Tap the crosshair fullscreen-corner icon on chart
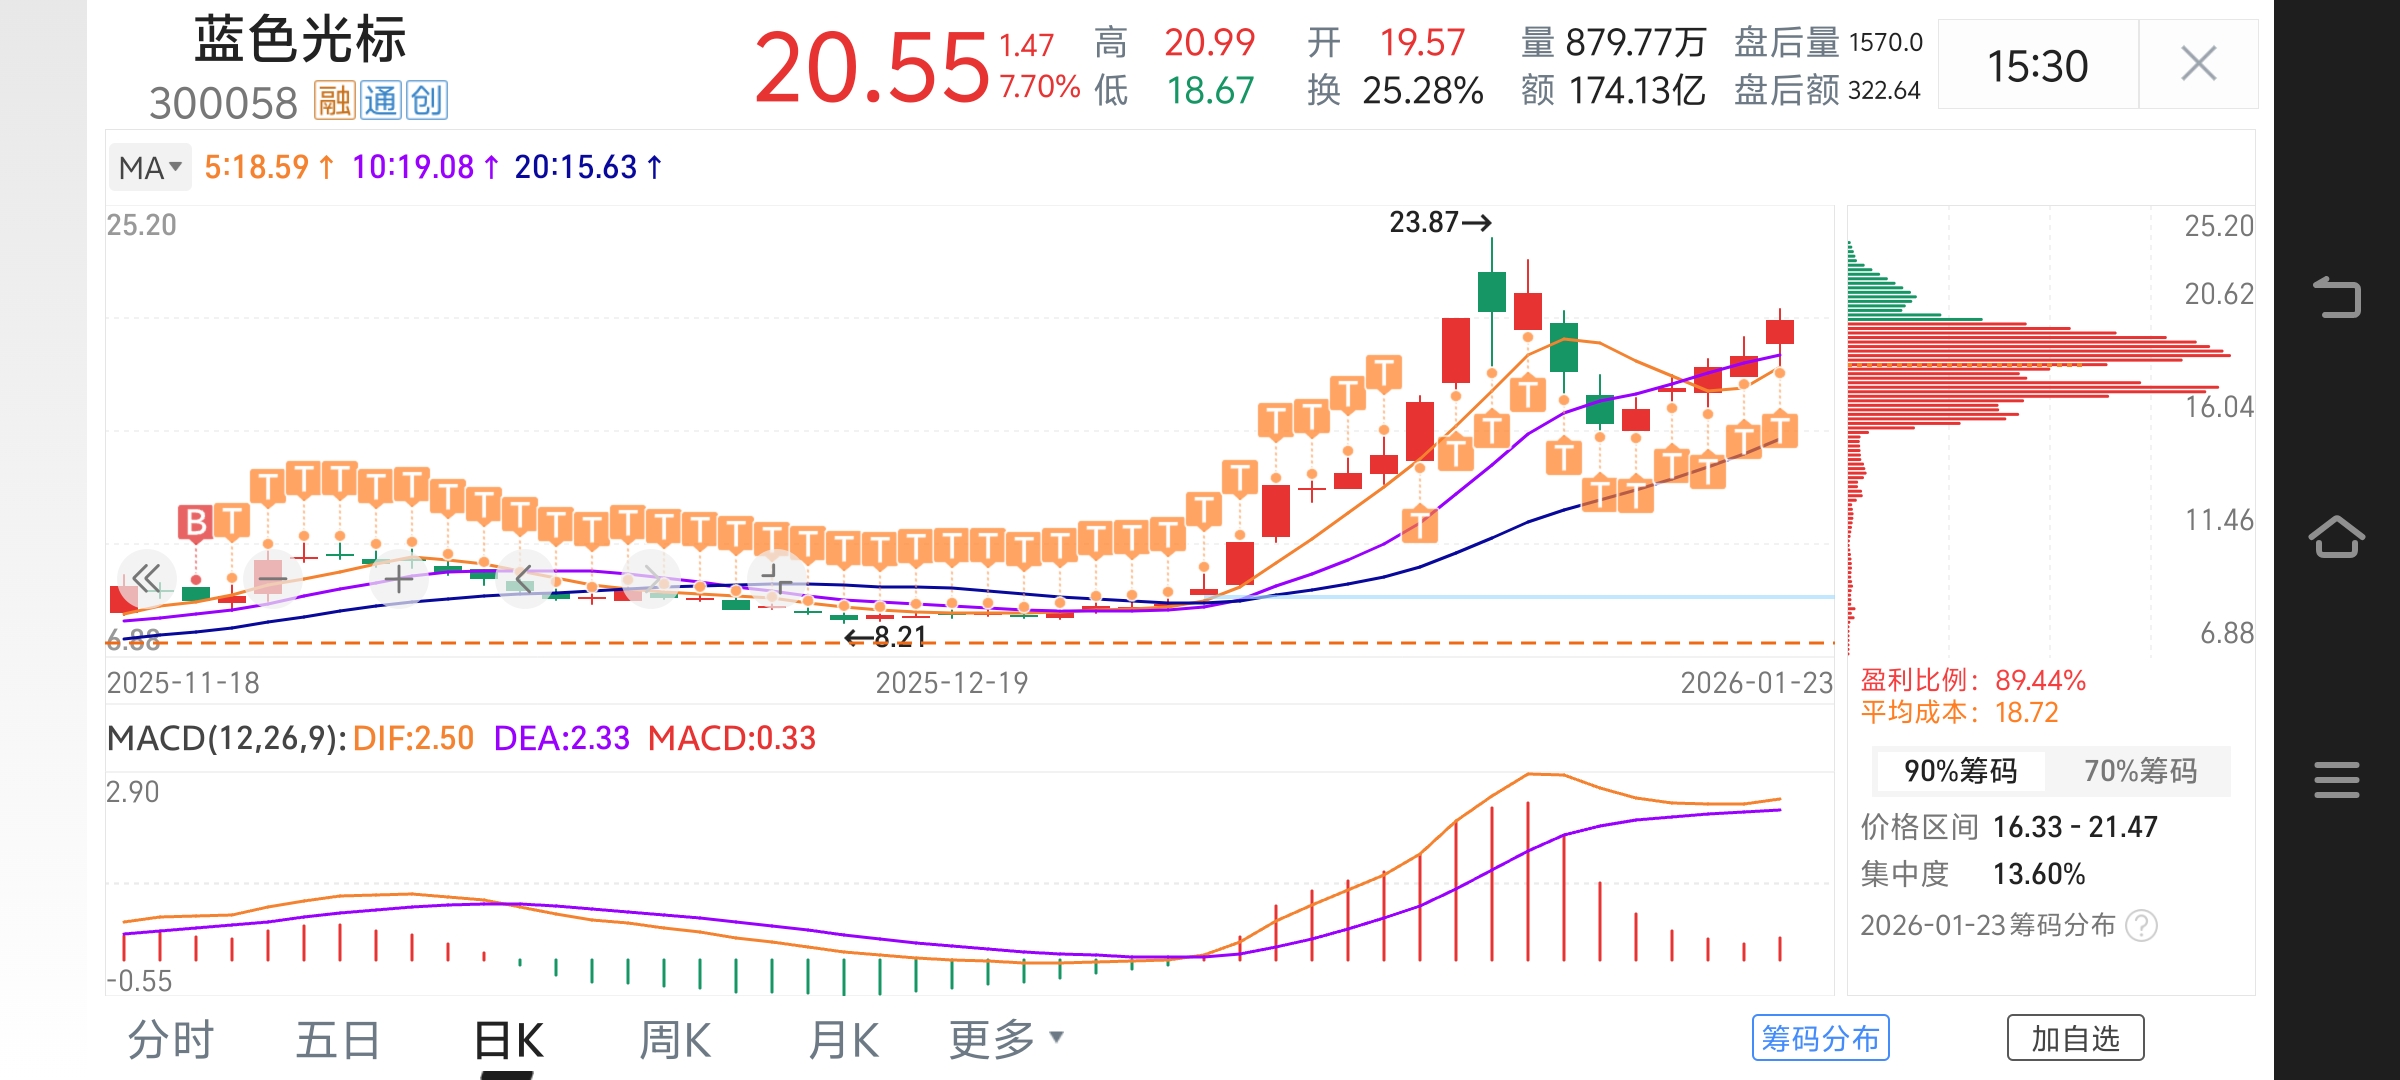Viewport: 2400px width, 1080px height. click(x=776, y=578)
